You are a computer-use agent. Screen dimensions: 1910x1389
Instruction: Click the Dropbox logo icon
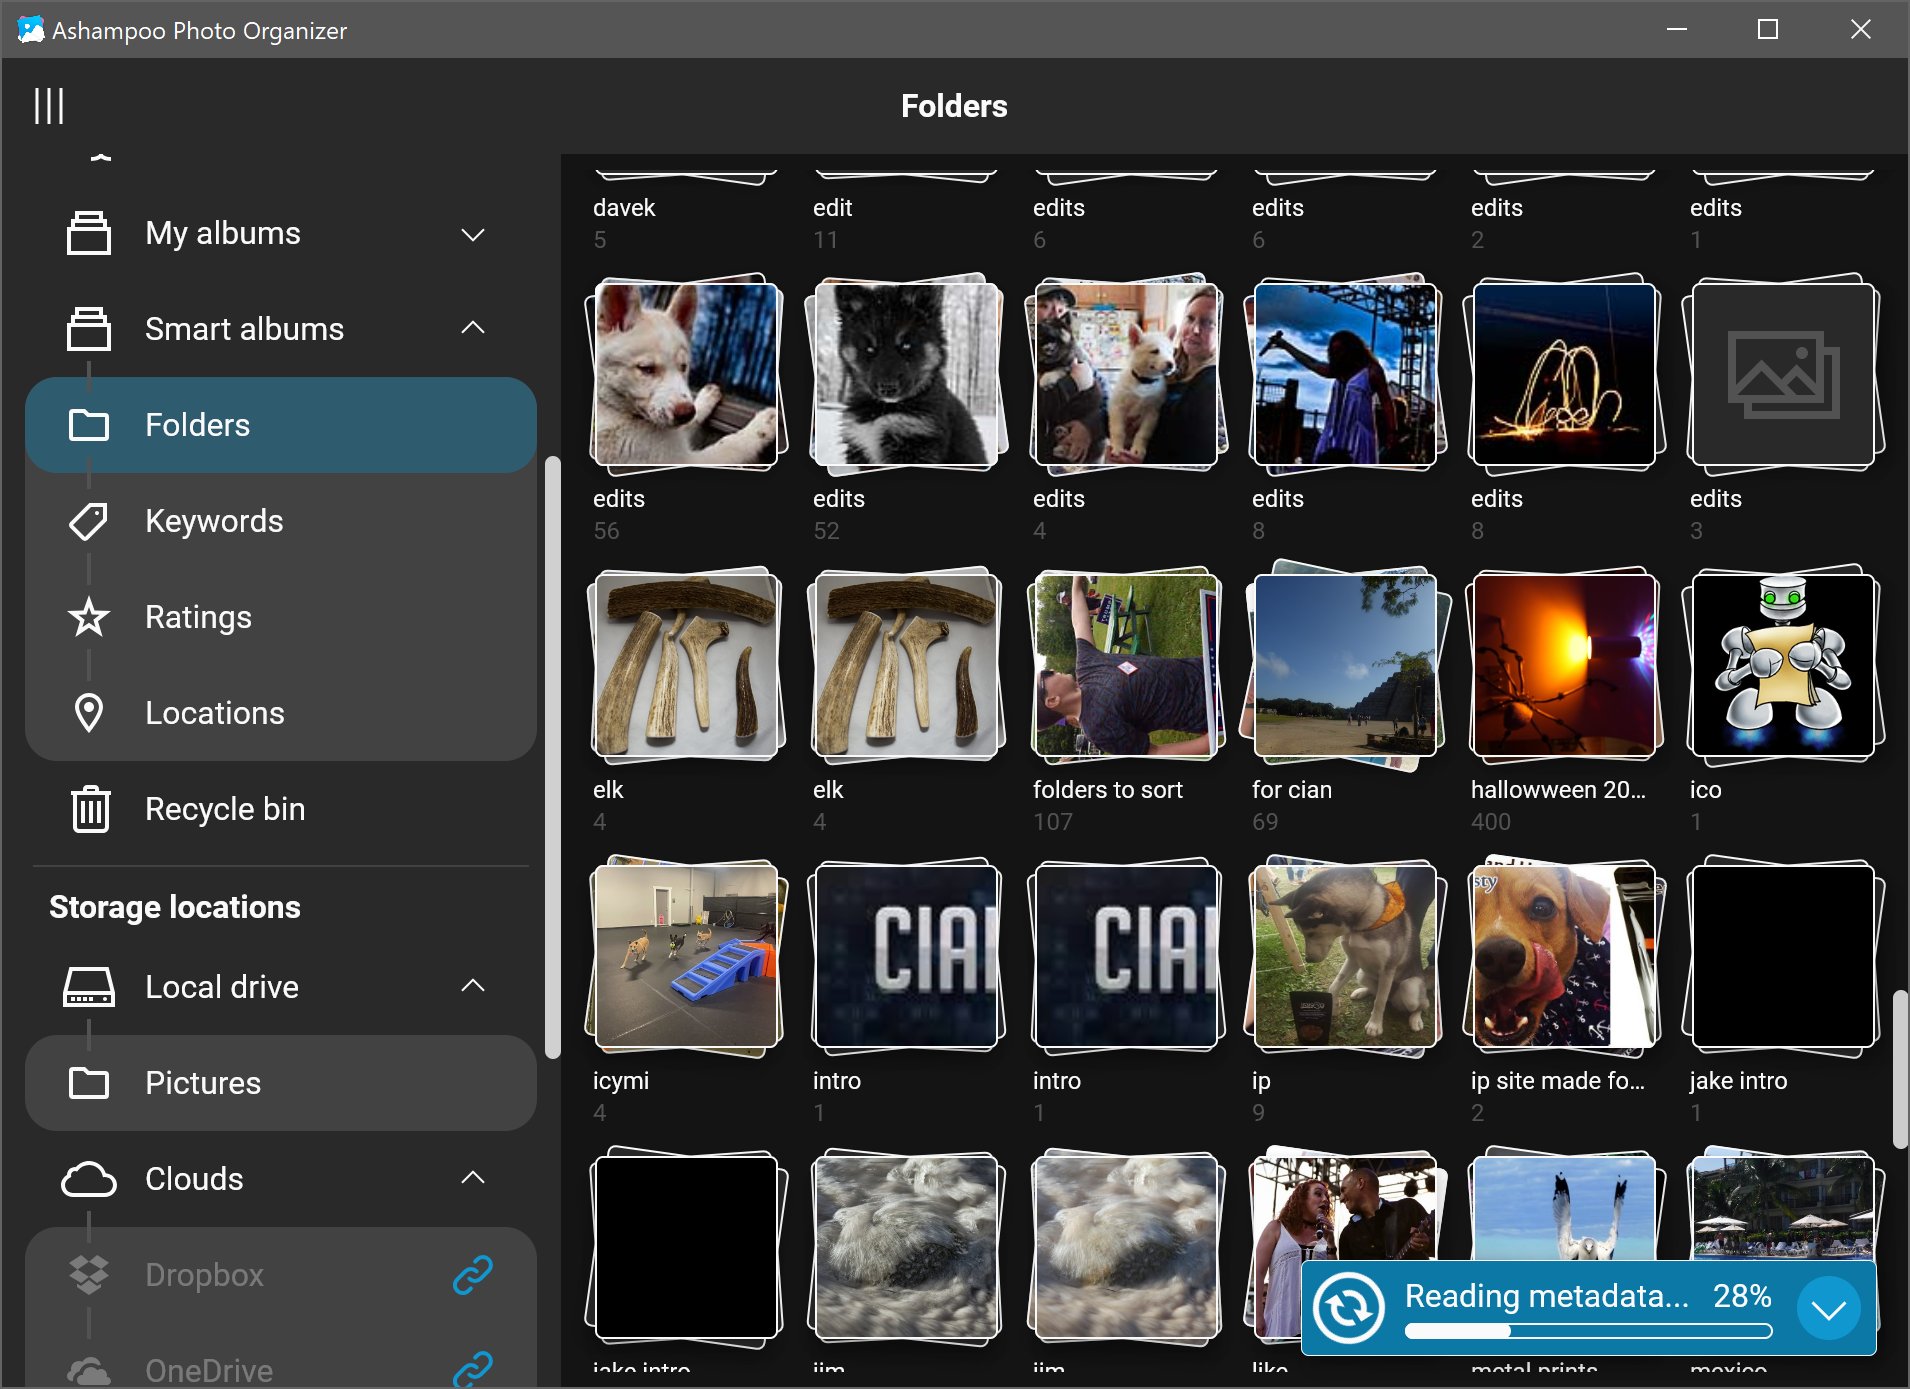coord(89,1275)
